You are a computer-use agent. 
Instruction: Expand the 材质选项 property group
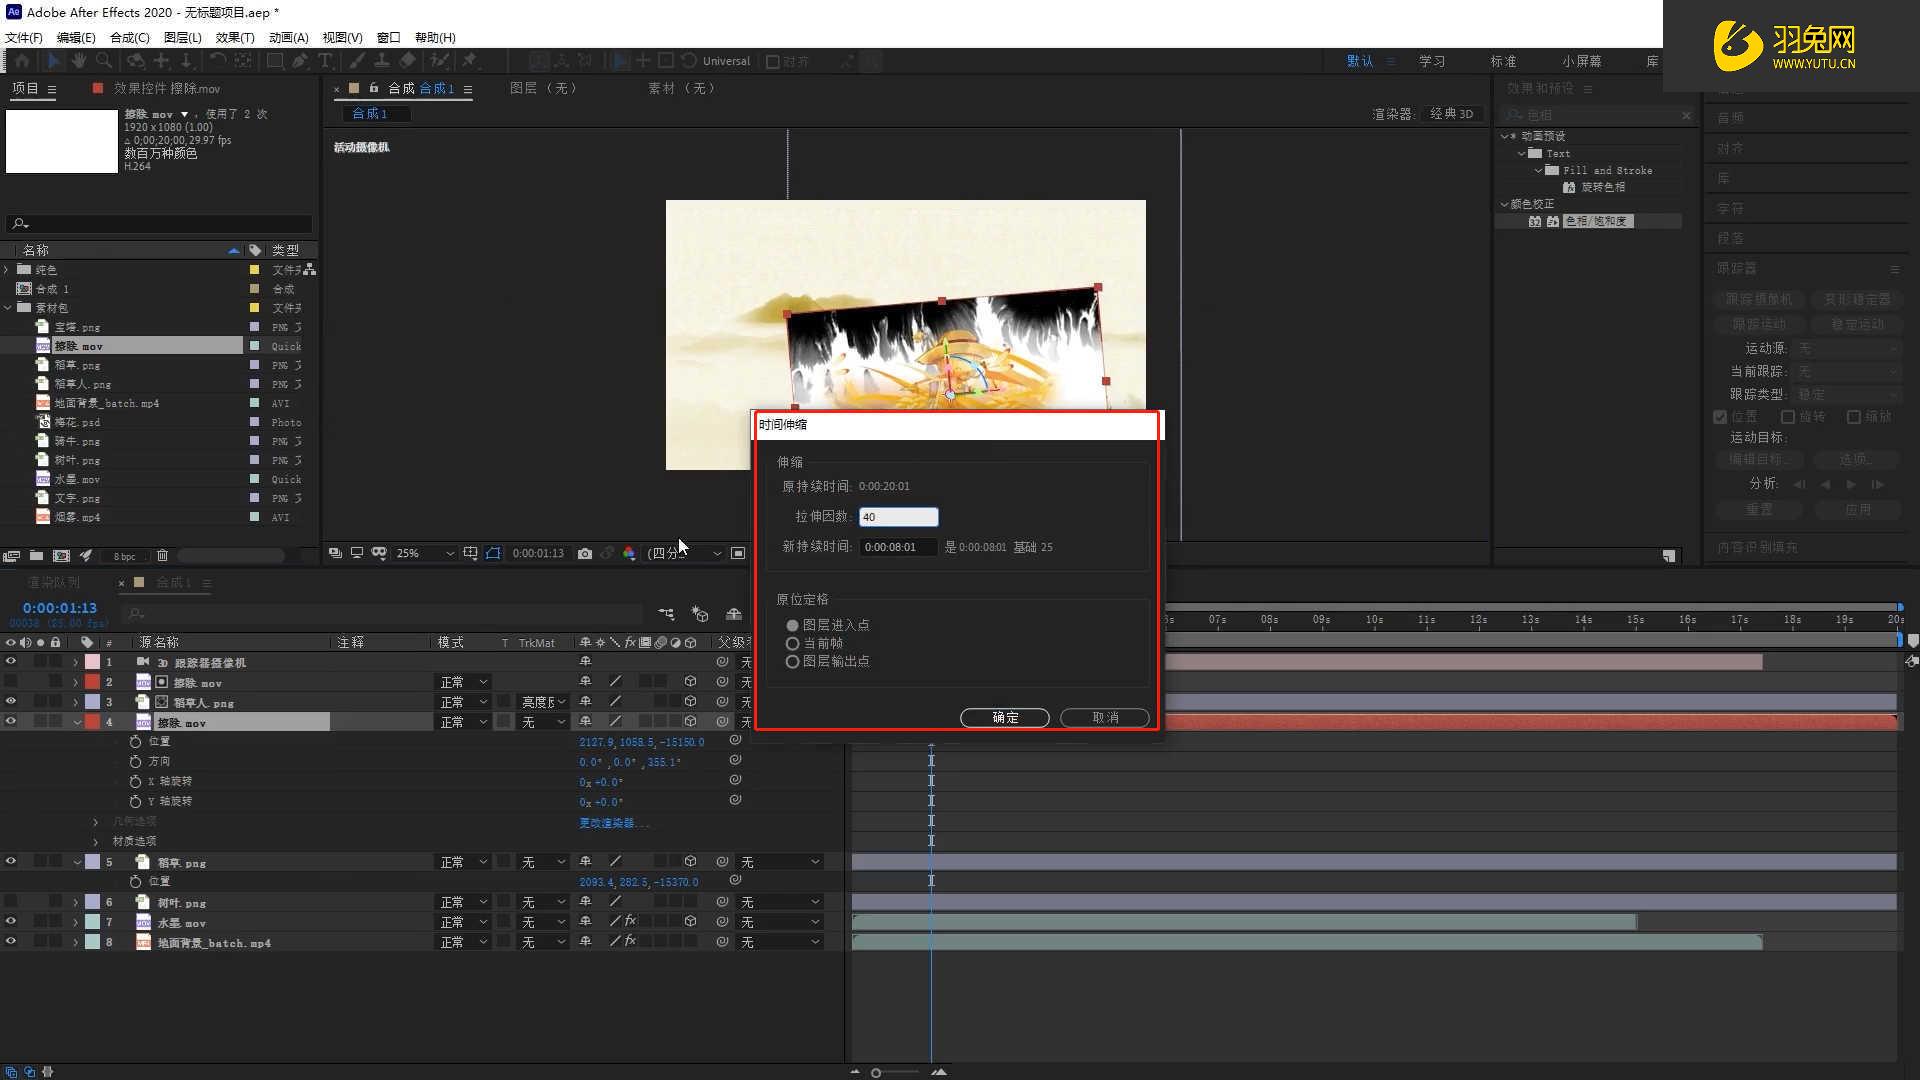point(96,841)
